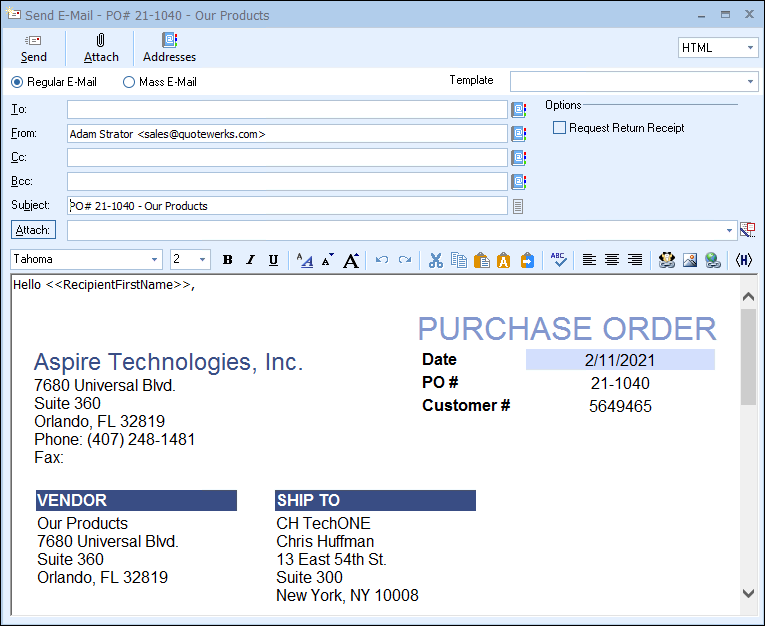Apply italic formatting
Viewport: 765px width, 626px height.
(x=251, y=260)
